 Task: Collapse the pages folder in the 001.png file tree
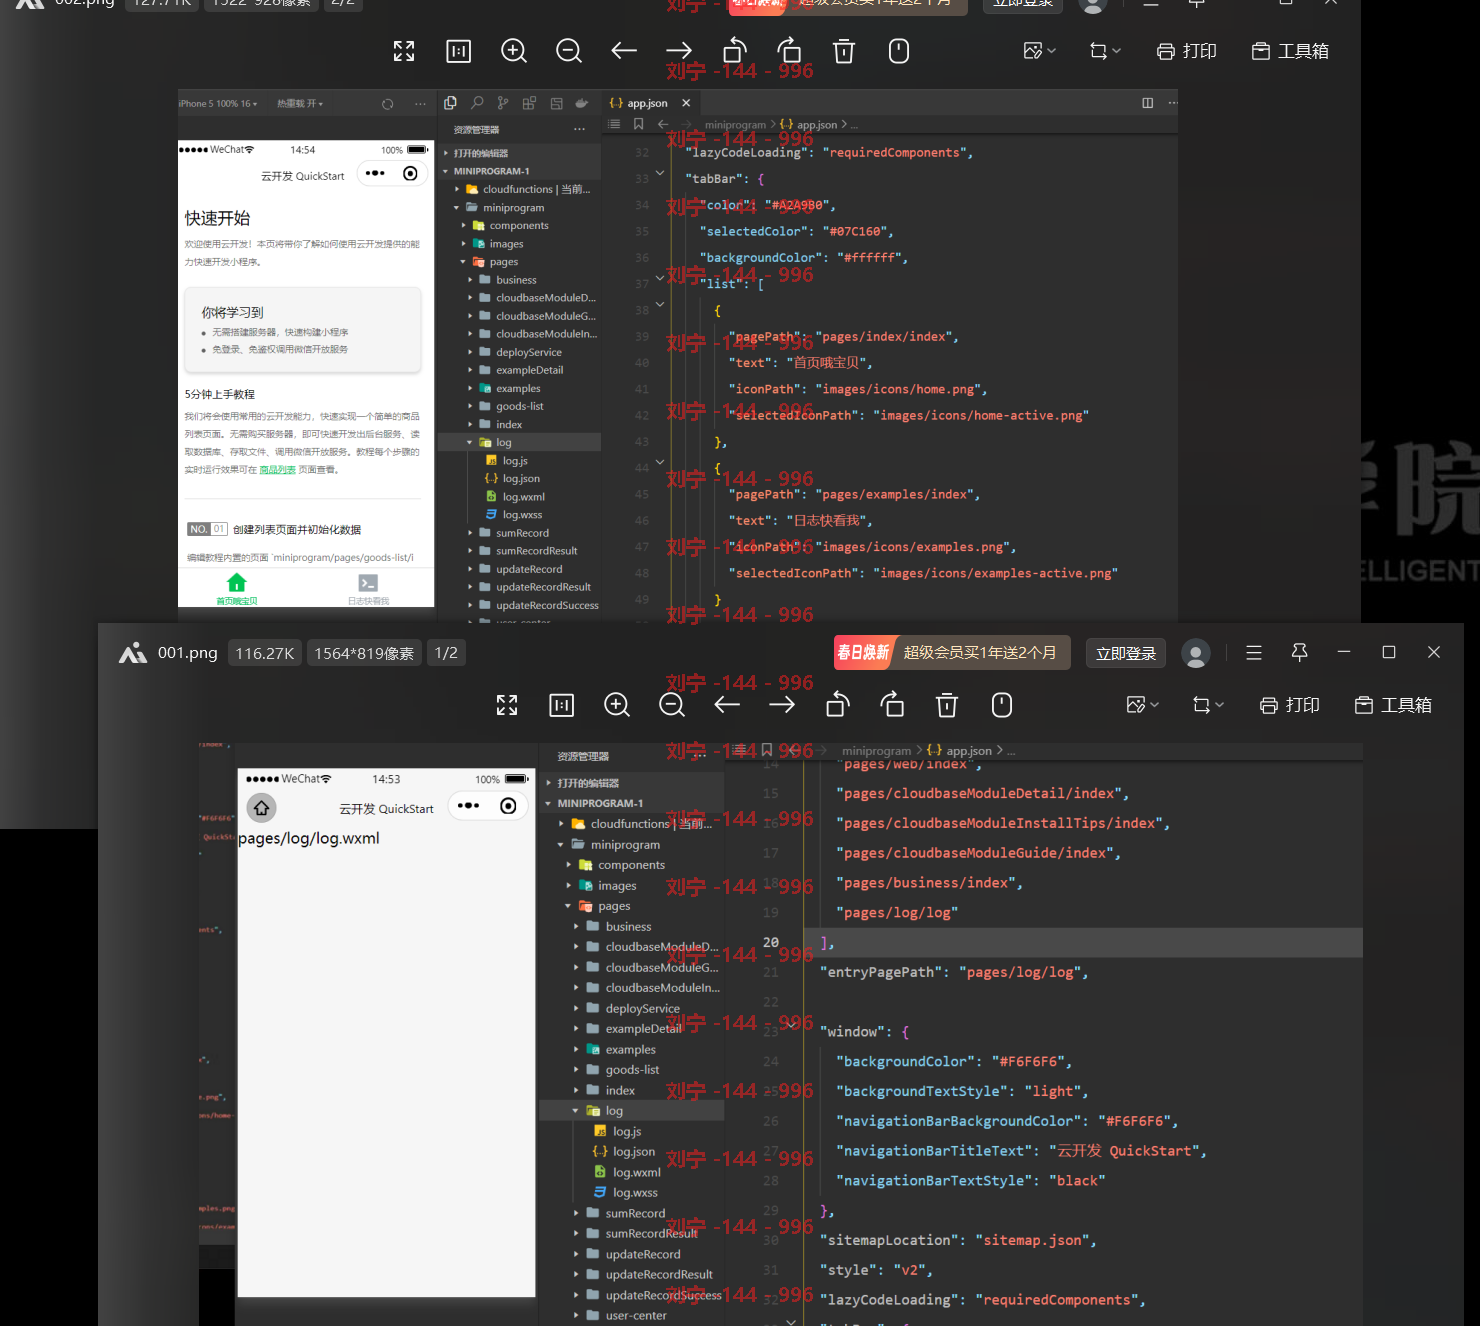click(x=568, y=906)
